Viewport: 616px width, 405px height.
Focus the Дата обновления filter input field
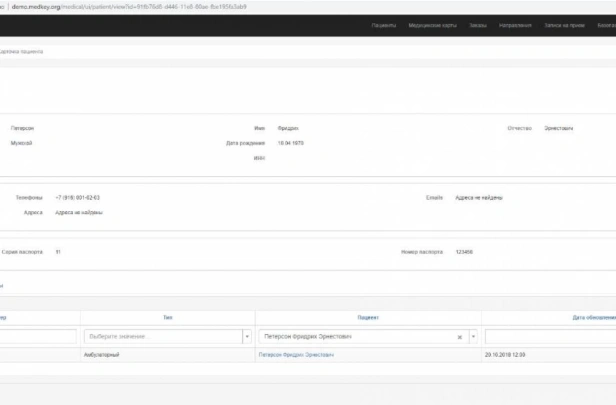tap(550, 337)
